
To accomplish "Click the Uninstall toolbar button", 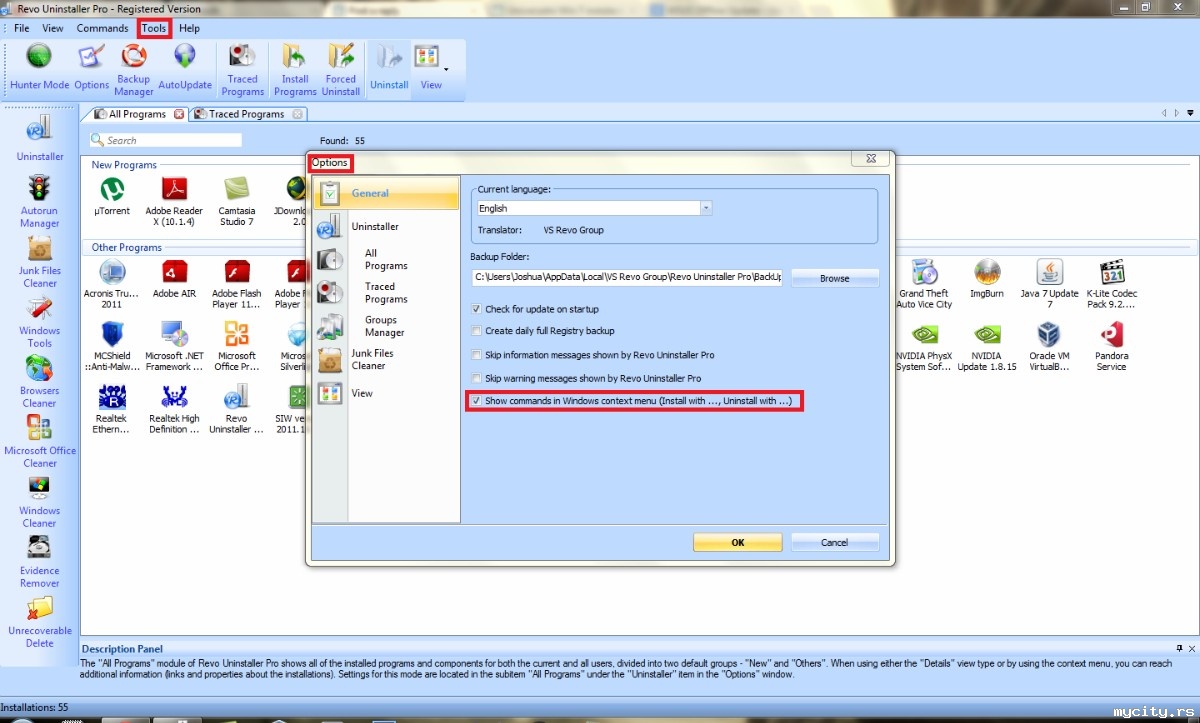I will [x=389, y=68].
